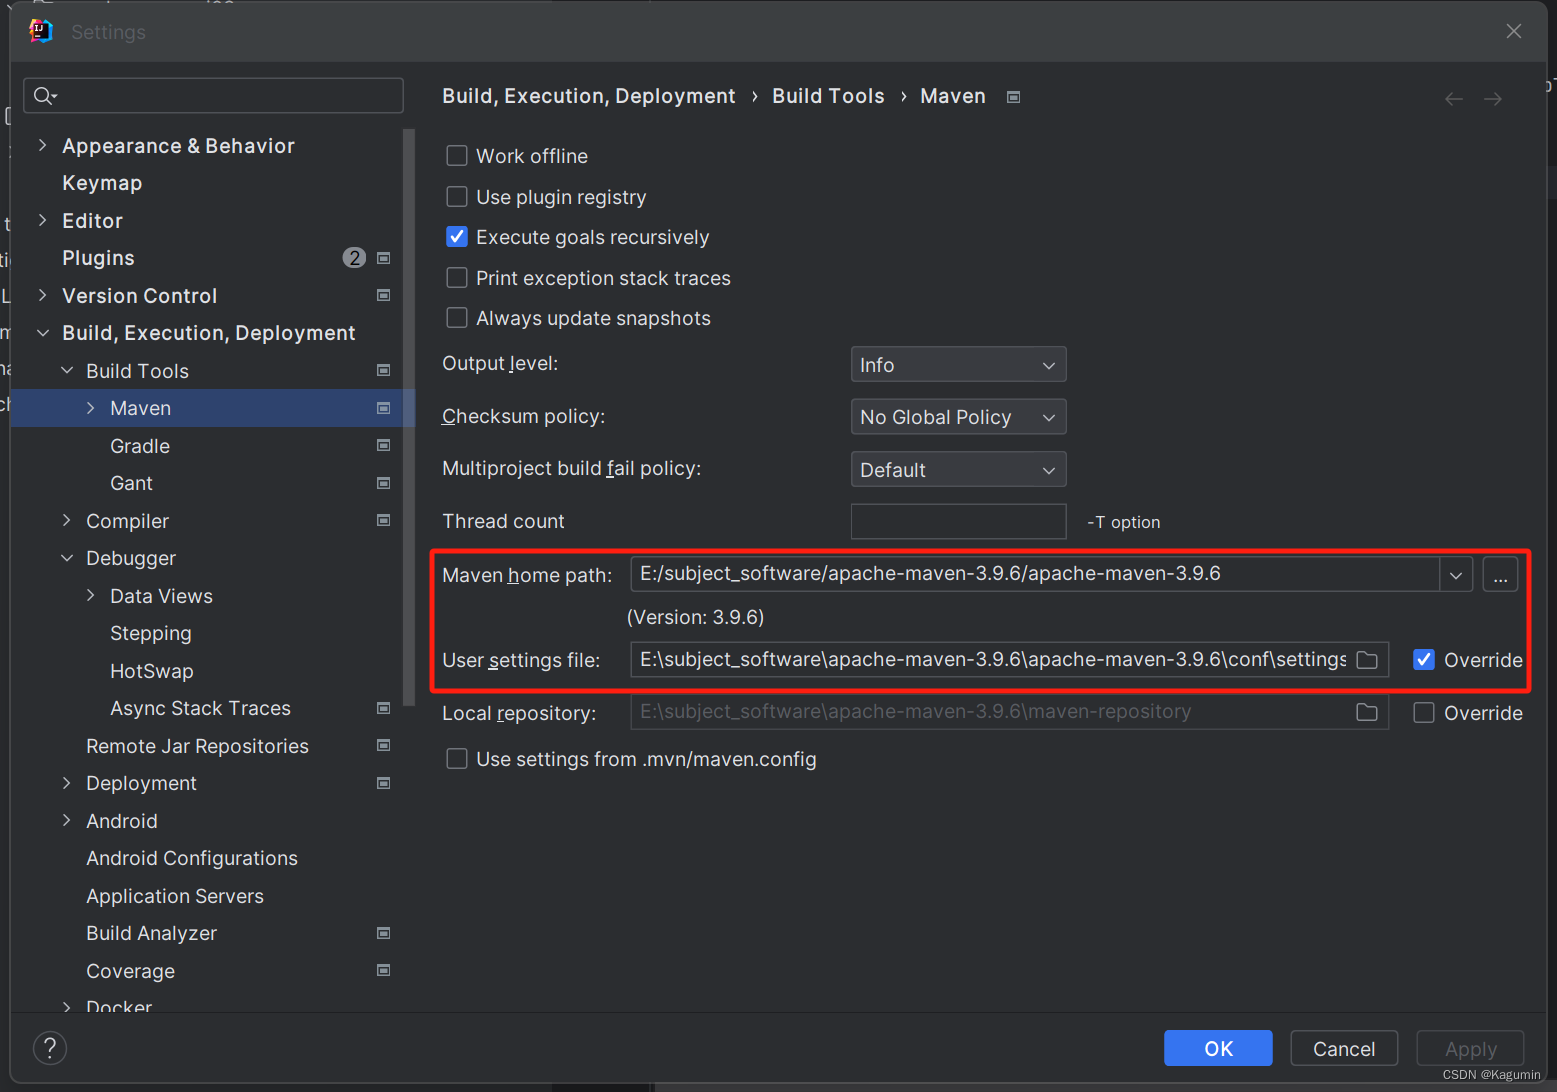Click the help question mark icon
Screen dimensions: 1557x1092
pos(49,1047)
